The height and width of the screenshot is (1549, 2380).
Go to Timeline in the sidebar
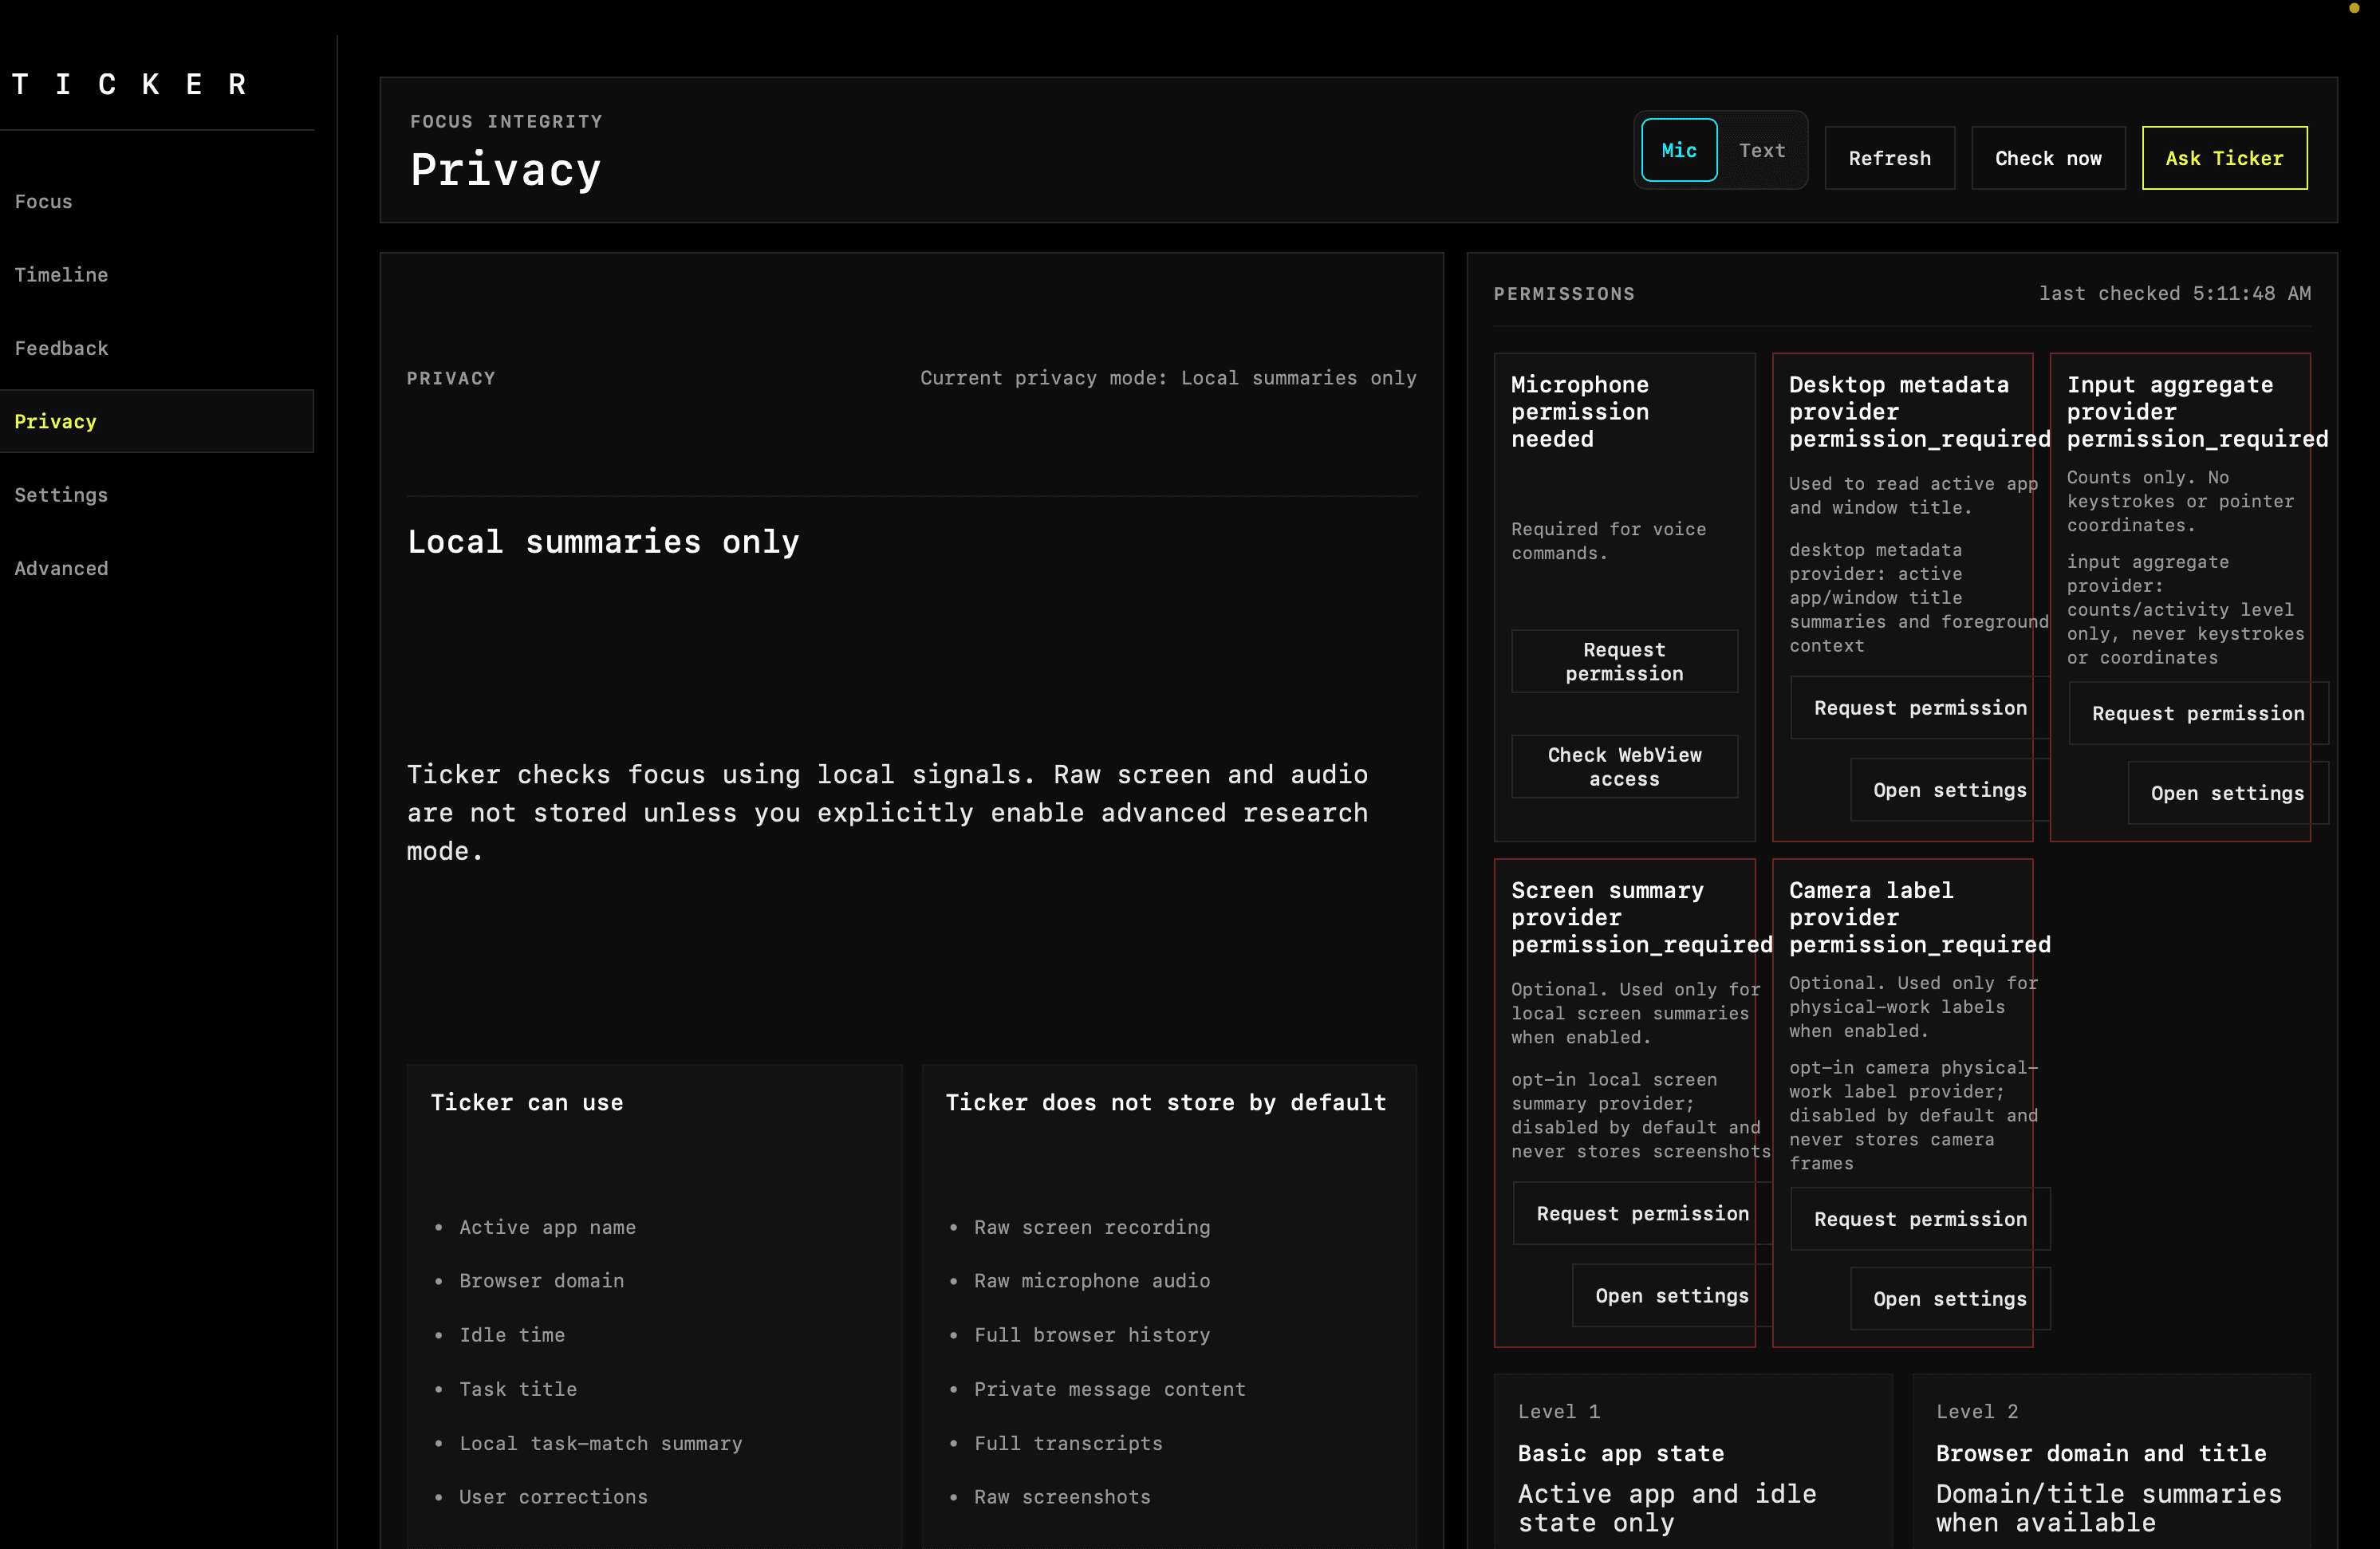[x=156, y=275]
